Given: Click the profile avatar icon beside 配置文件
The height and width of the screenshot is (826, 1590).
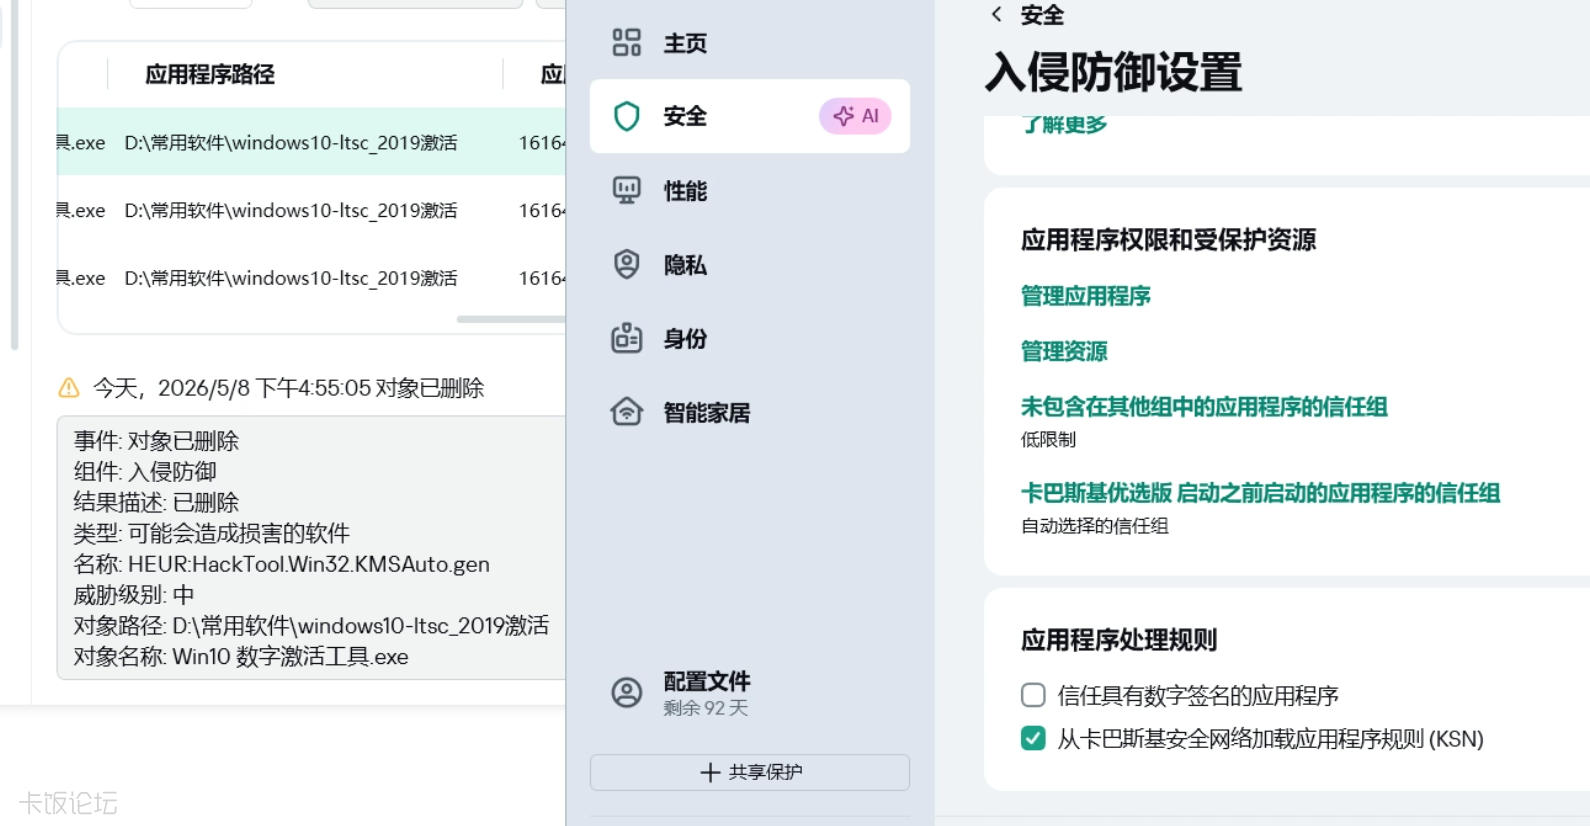Looking at the screenshot, I should (x=626, y=692).
